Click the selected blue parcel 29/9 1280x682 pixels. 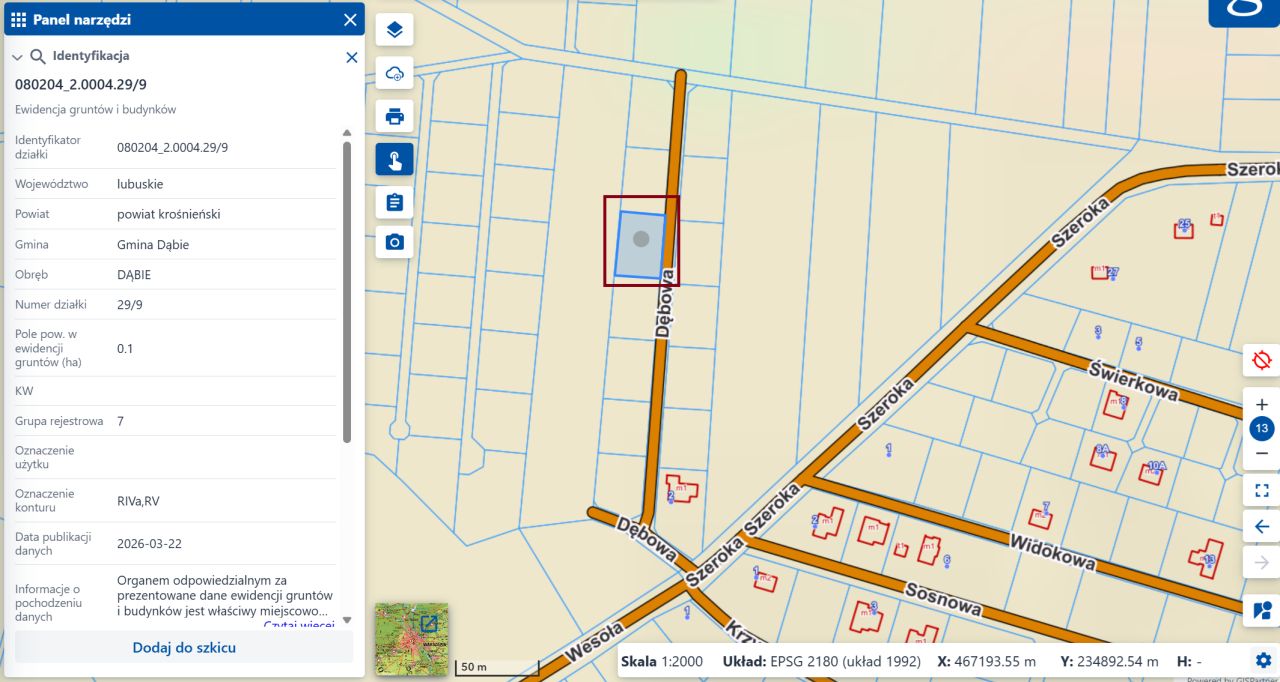point(640,244)
